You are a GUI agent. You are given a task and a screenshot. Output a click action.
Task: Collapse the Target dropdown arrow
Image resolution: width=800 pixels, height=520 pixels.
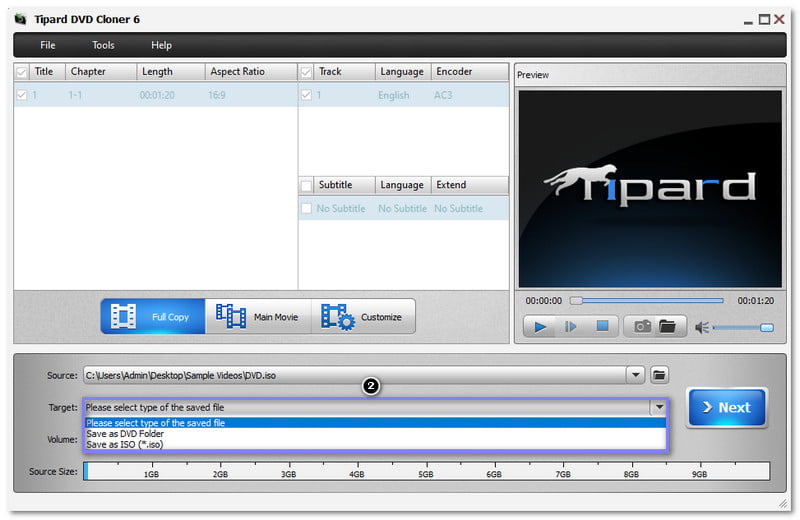tap(659, 407)
